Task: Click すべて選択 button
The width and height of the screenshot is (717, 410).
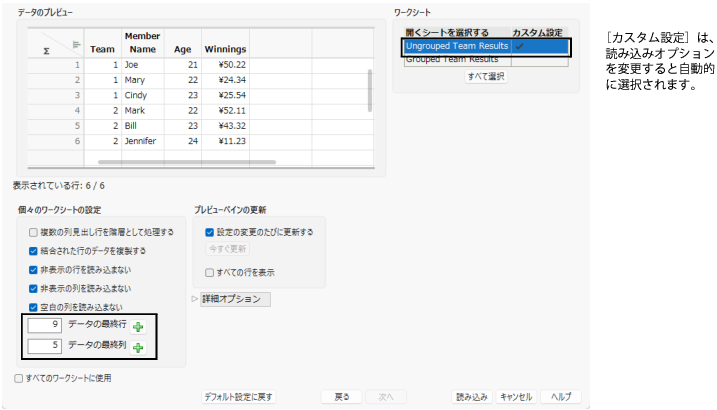Action: click(x=486, y=76)
